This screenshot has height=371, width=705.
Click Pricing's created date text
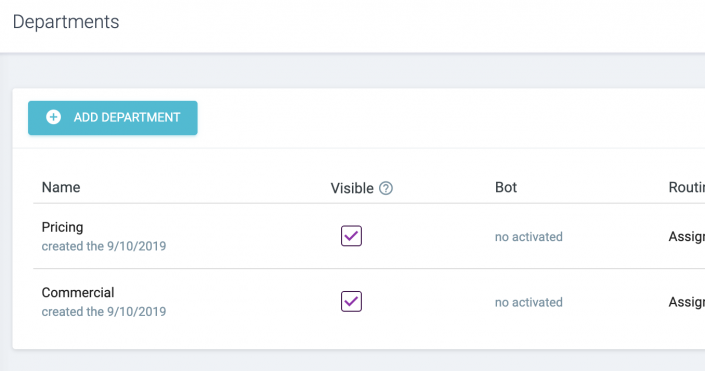point(104,246)
